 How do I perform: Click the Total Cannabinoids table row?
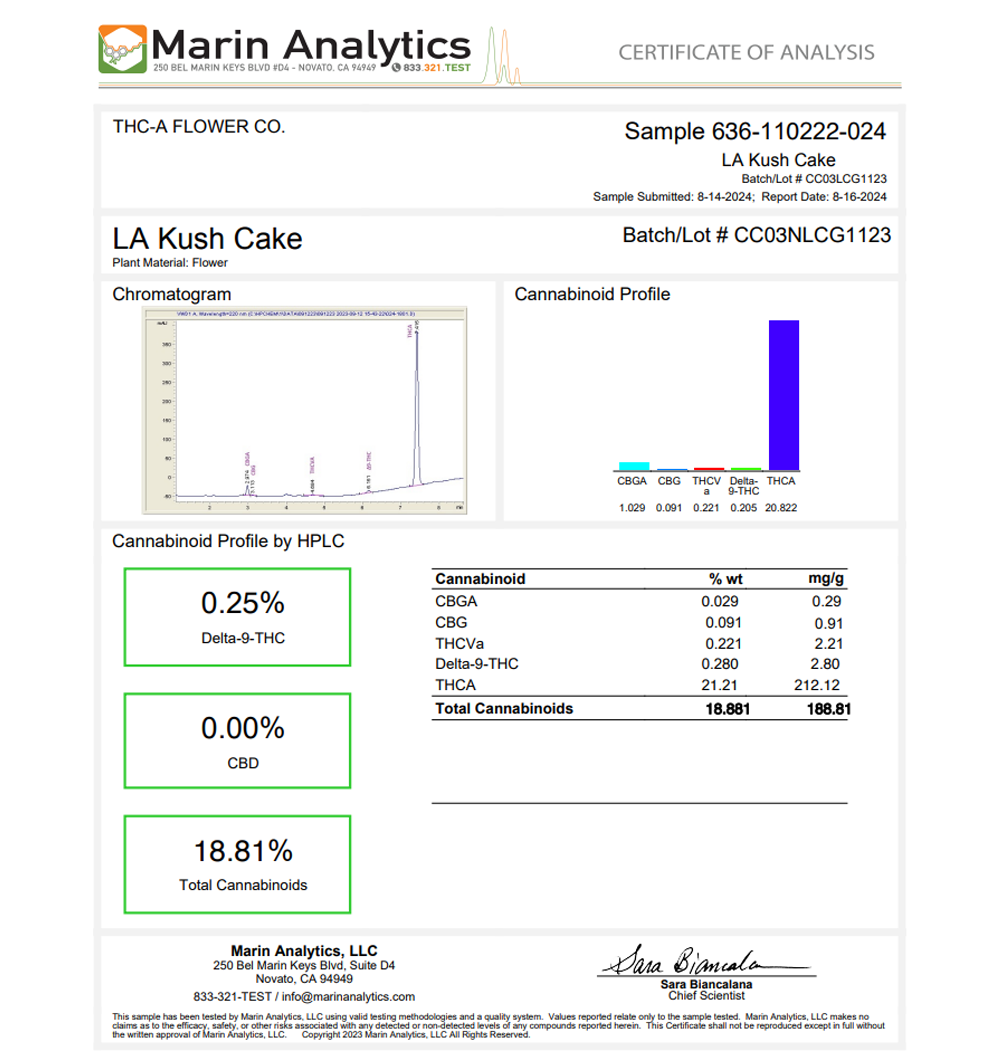coord(640,708)
